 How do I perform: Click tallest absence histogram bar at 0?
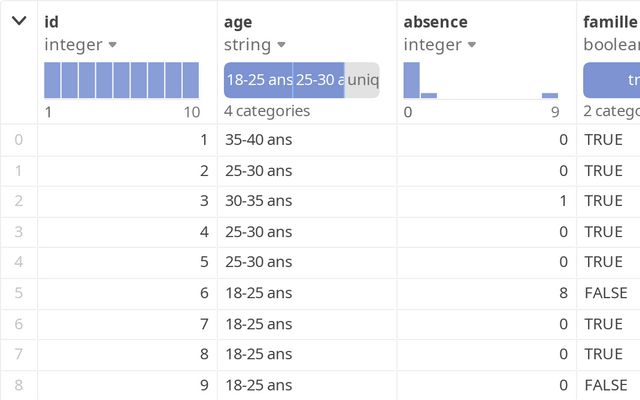coord(411,80)
